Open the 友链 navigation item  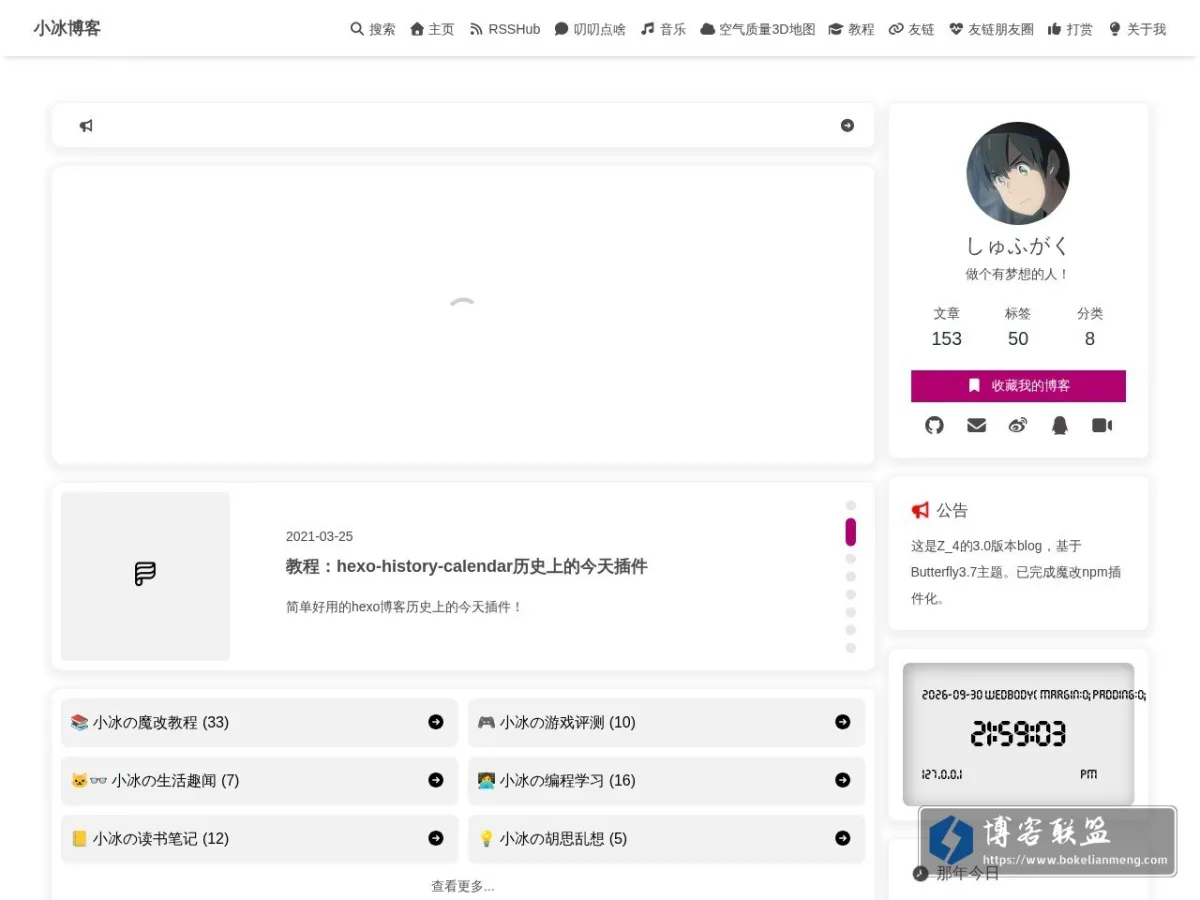click(911, 29)
